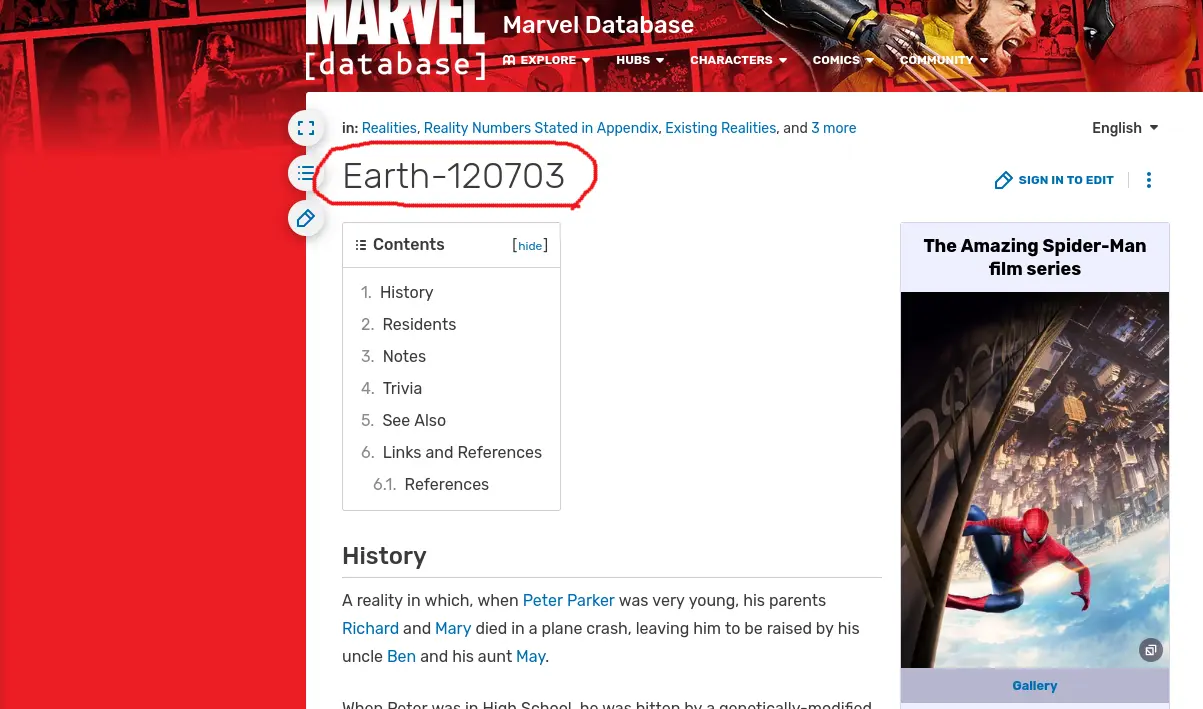Viewport: 1203px width, 709px height.
Task: Open the Community dropdown menu
Action: pos(944,60)
